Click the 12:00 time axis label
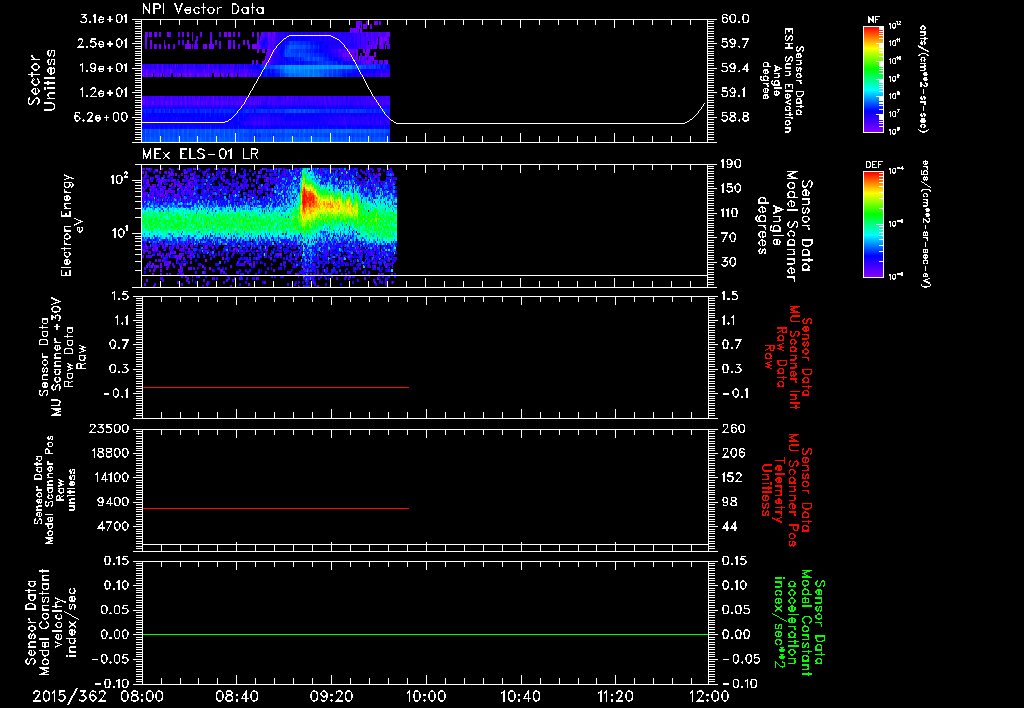This screenshot has width=1024, height=708. (x=709, y=696)
